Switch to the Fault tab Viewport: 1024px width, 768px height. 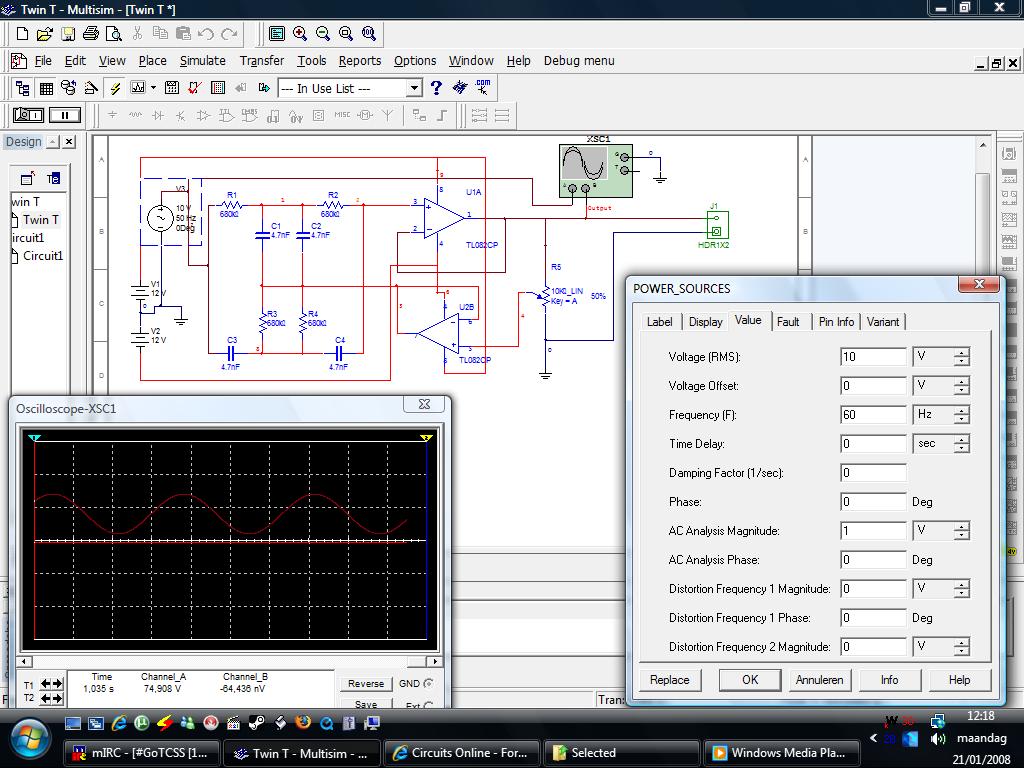(x=788, y=321)
